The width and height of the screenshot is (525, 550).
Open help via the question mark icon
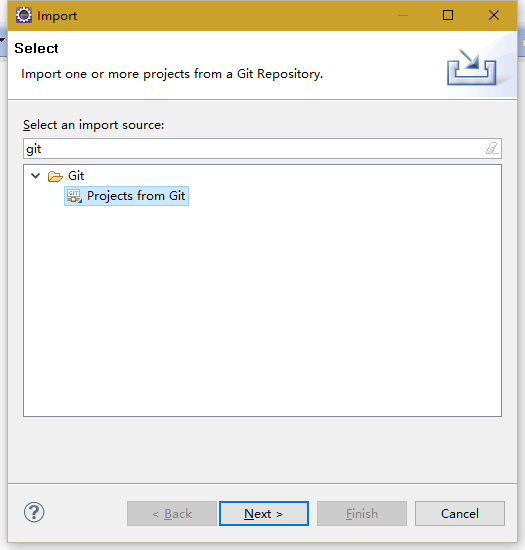[34, 512]
